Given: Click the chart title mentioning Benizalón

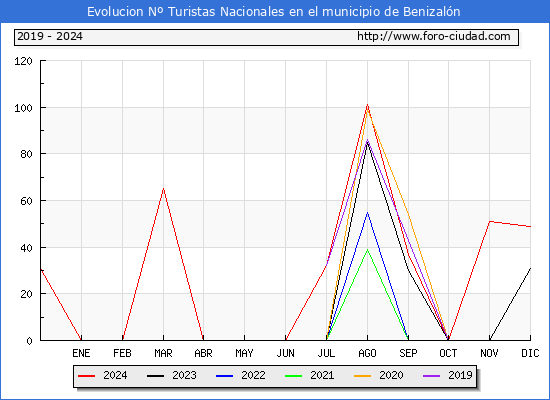Looking at the screenshot, I should click(x=274, y=12).
